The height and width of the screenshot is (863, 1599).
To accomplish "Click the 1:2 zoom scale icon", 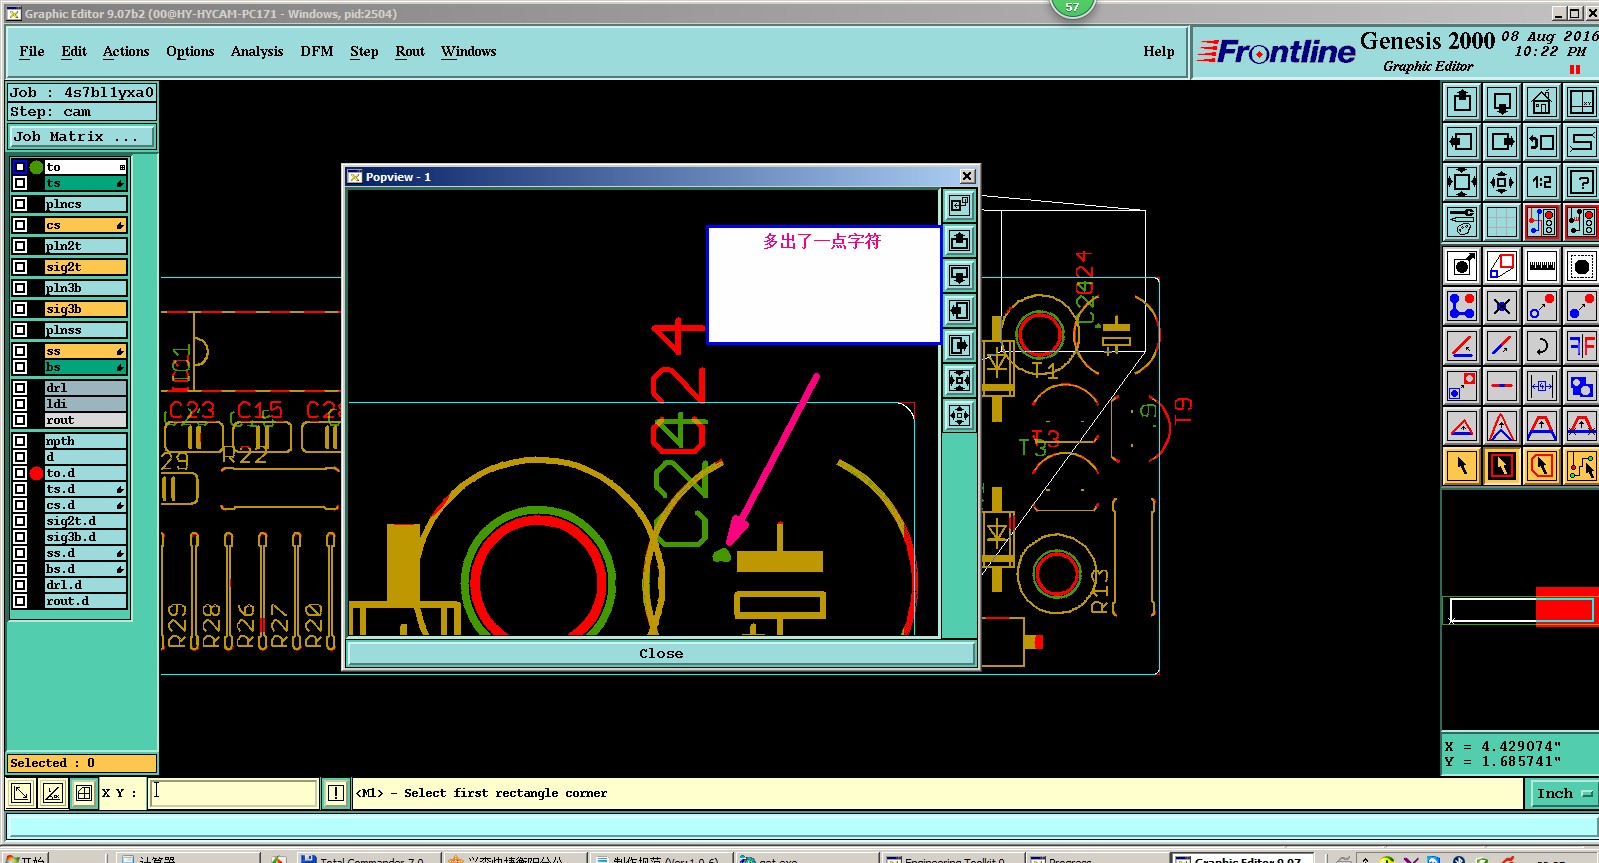I will point(1541,182).
